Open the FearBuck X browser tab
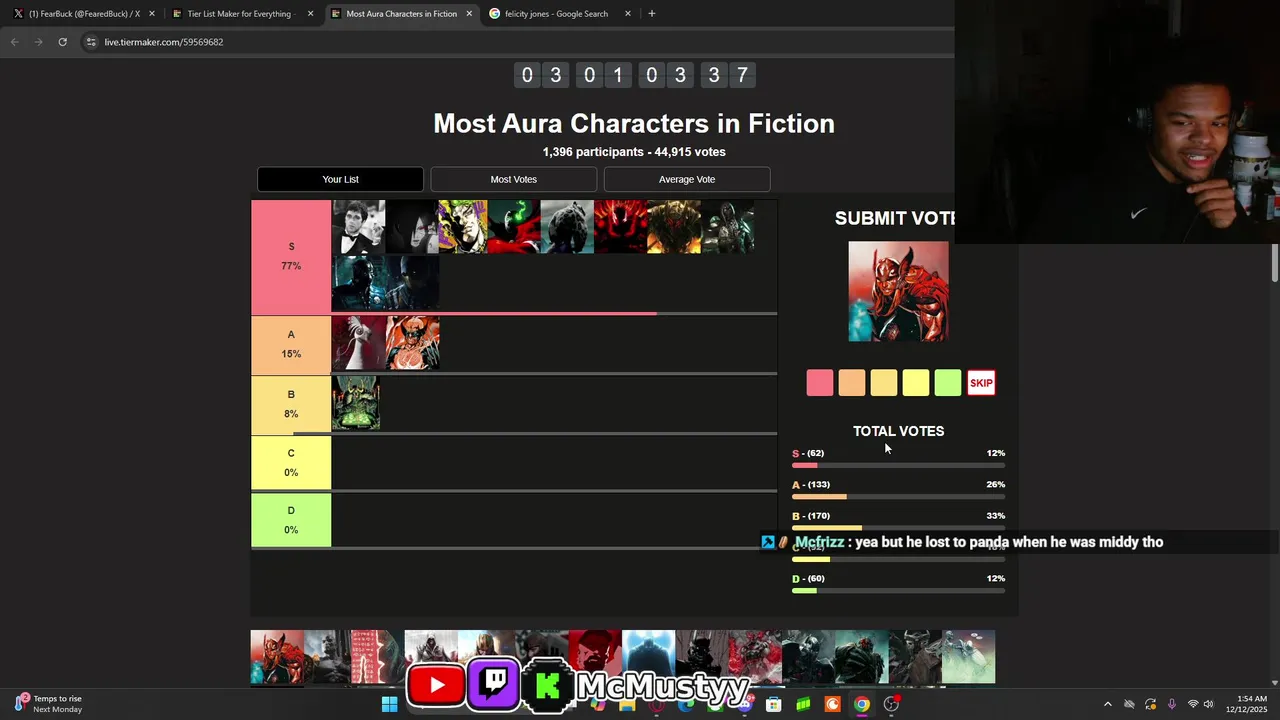Viewport: 1280px width, 720px height. click(x=82, y=14)
